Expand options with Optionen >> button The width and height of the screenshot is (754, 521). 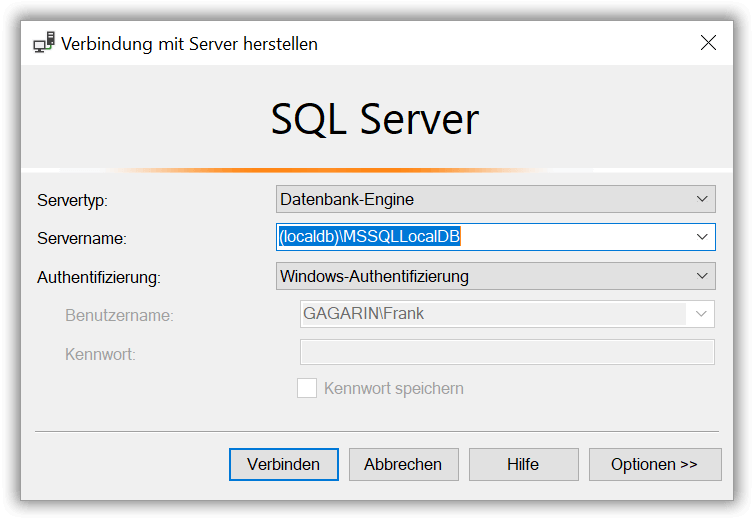point(655,465)
